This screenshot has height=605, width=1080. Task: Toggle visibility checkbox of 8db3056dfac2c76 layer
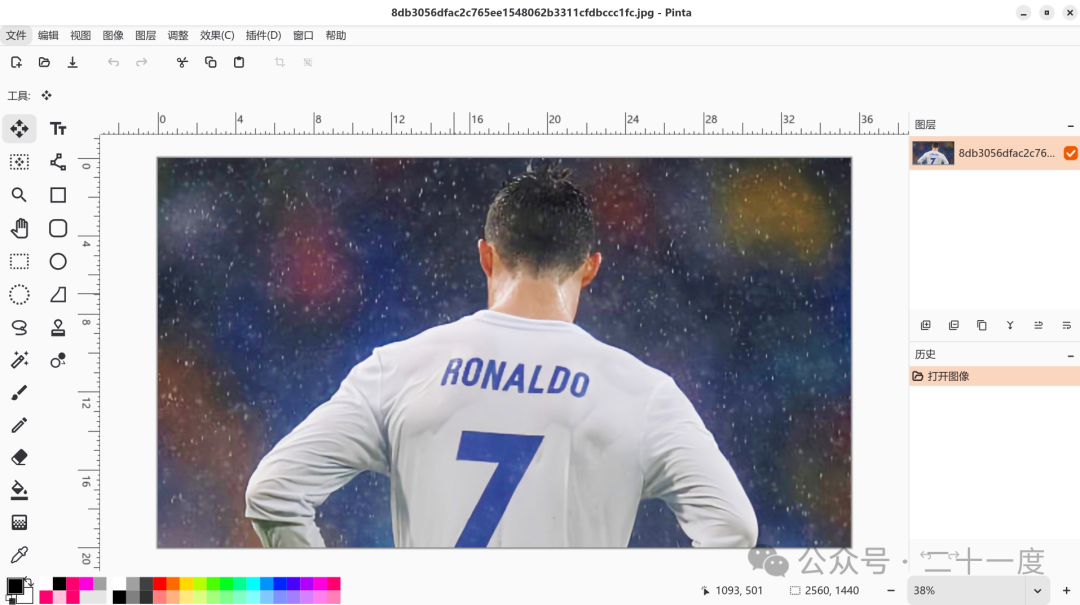point(1070,153)
